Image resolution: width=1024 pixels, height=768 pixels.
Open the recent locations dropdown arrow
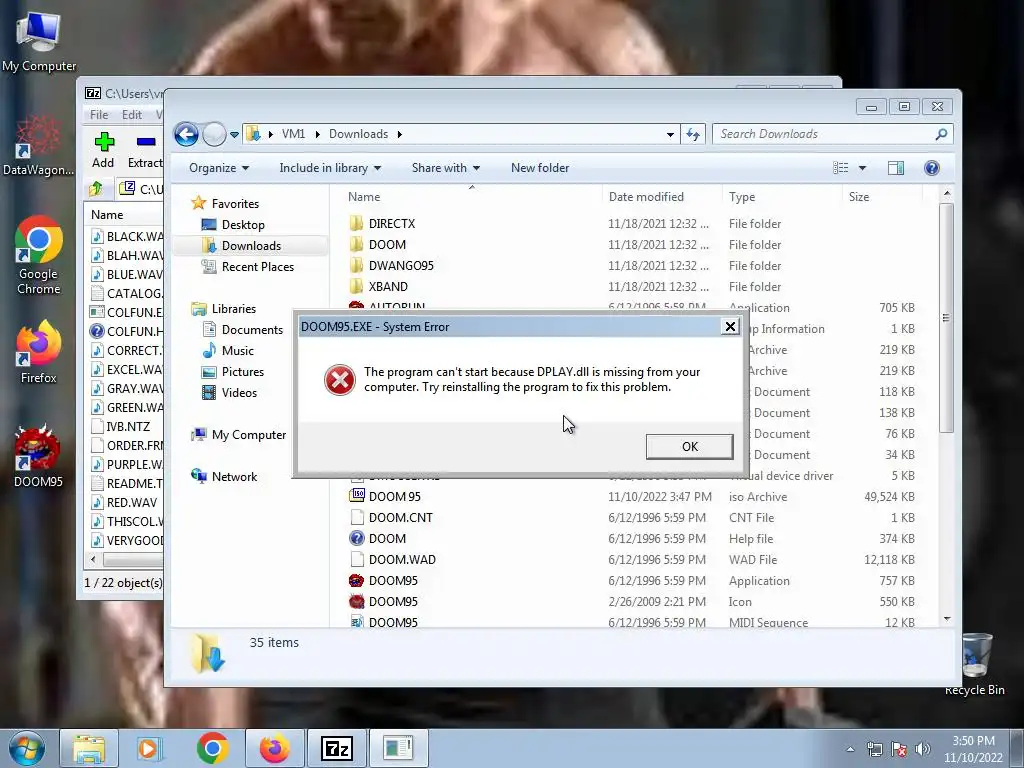click(x=234, y=135)
